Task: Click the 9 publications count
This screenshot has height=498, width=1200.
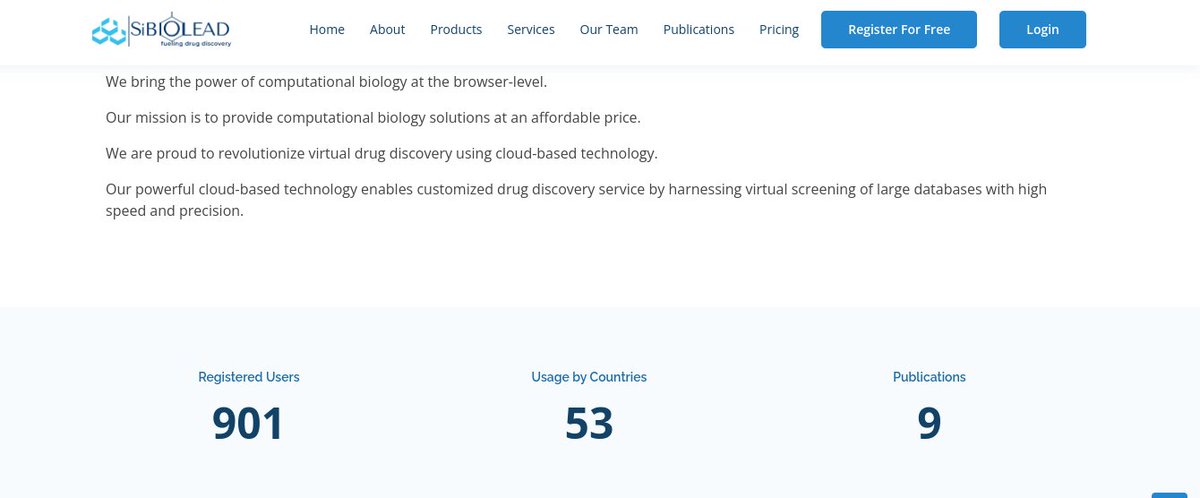Action: coord(929,423)
